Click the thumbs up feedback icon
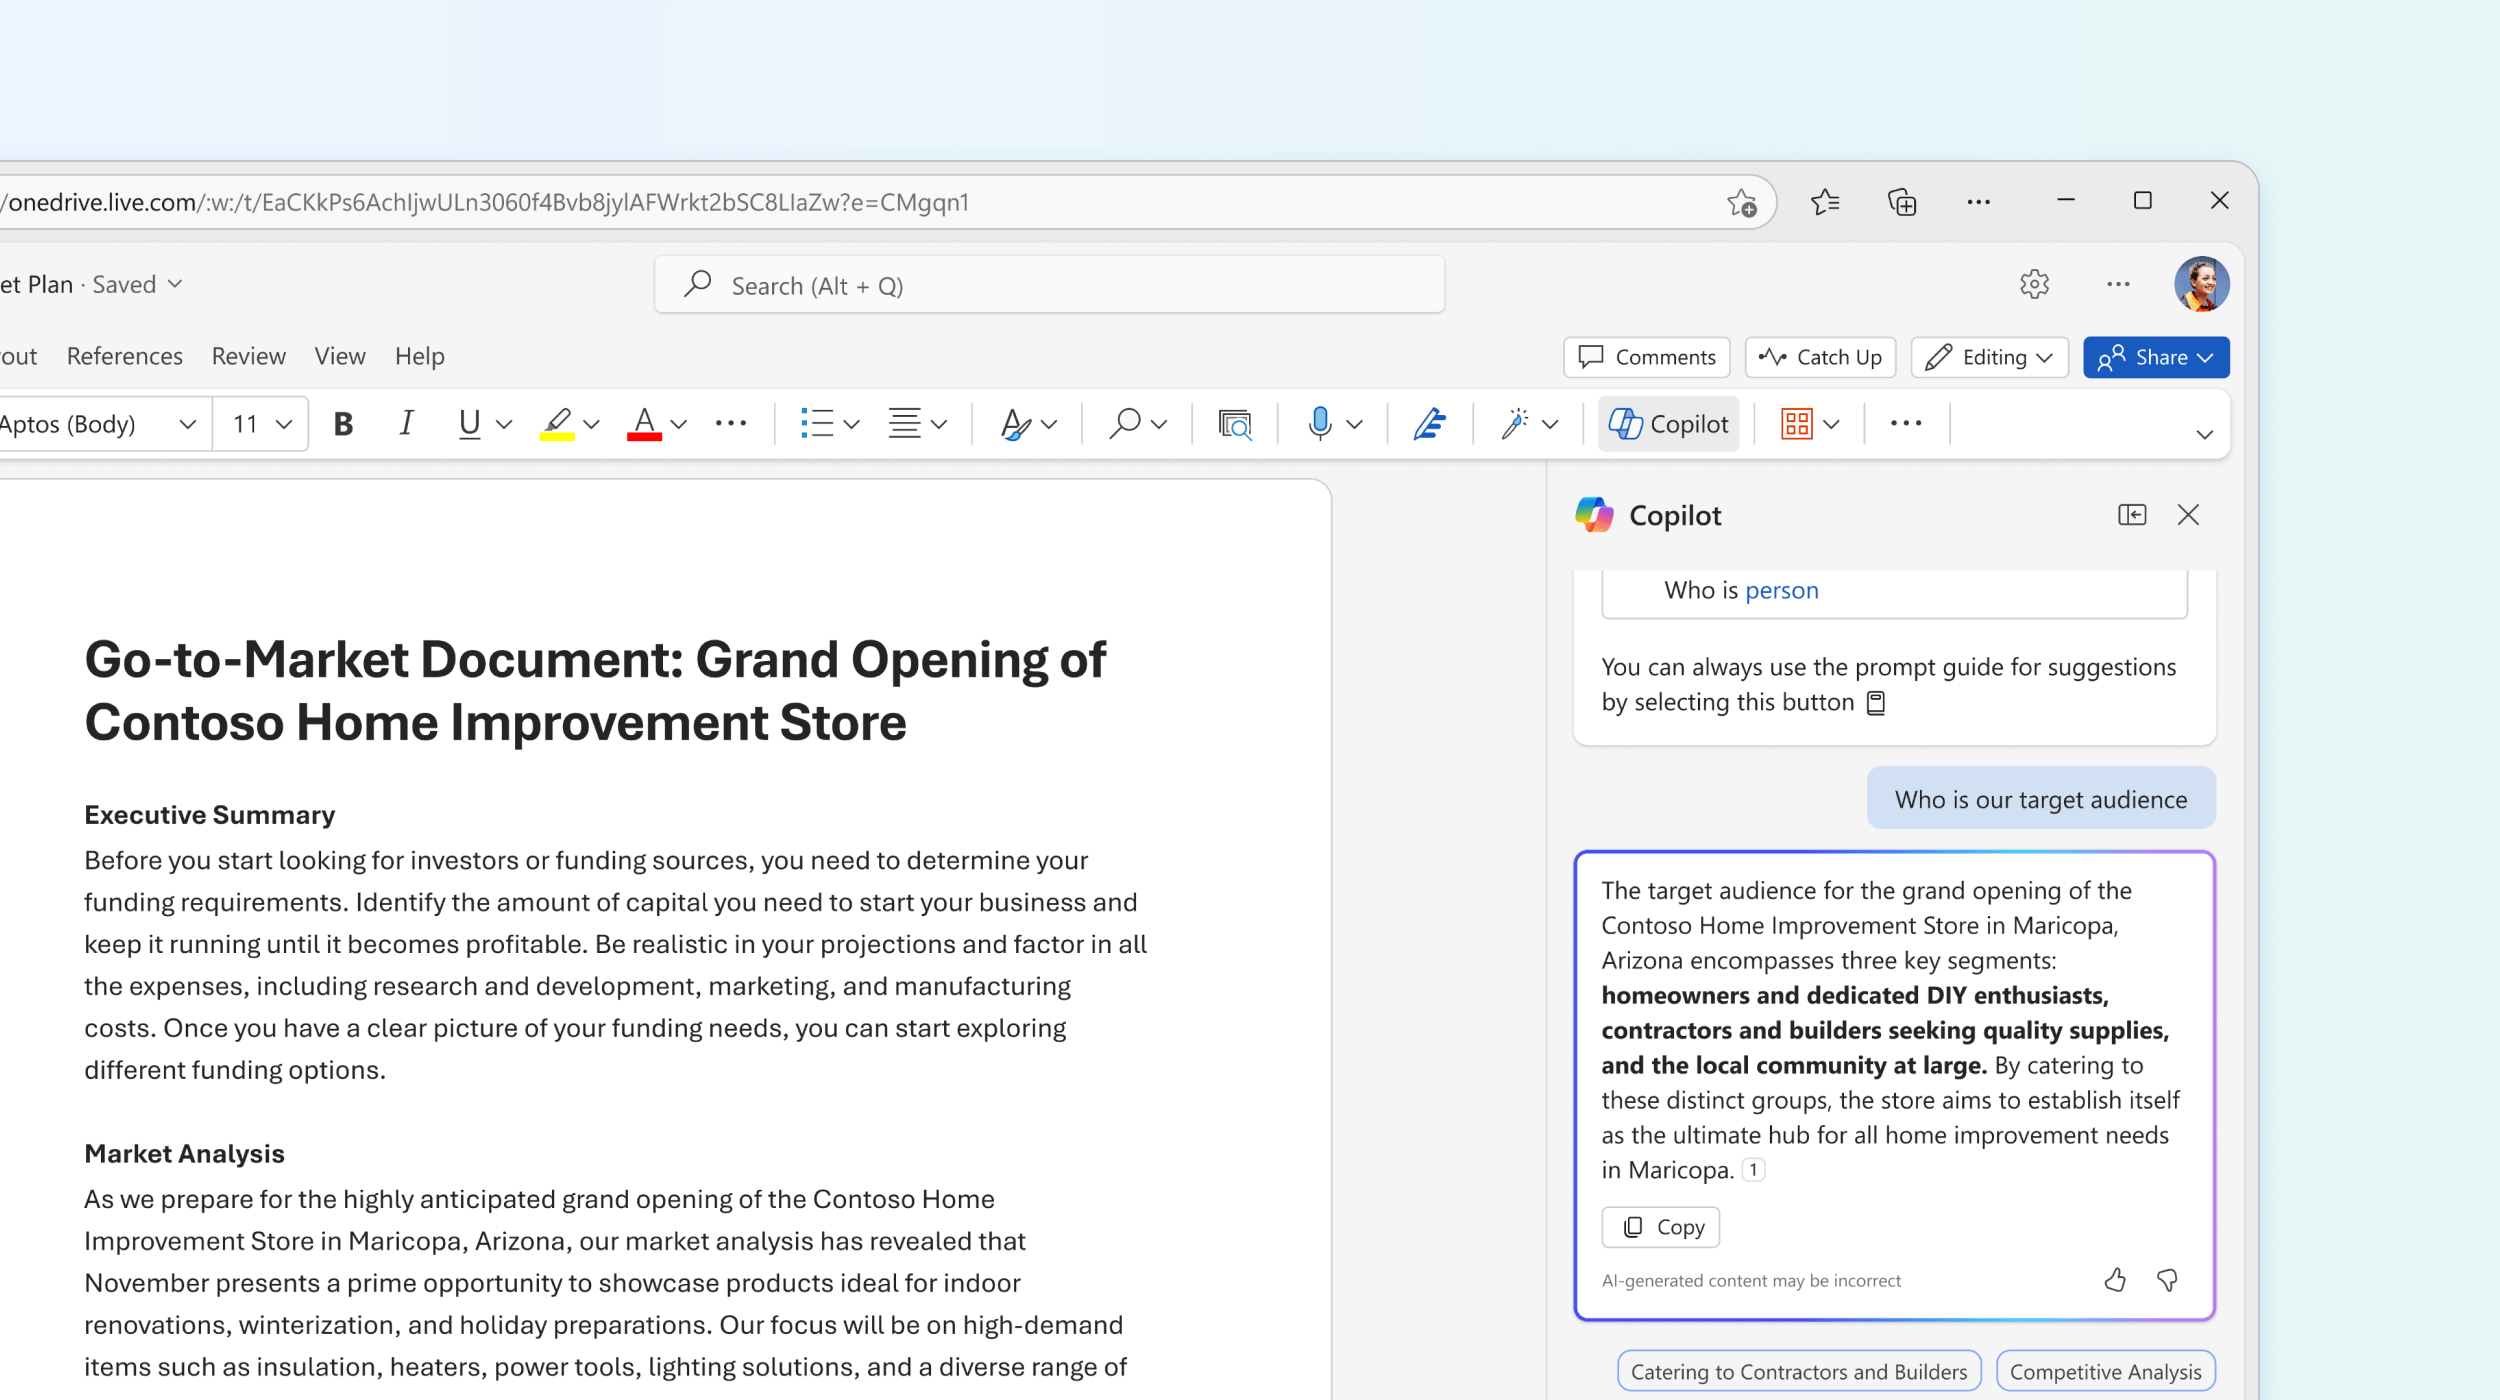Image resolution: width=2500 pixels, height=1400 pixels. (2115, 1280)
